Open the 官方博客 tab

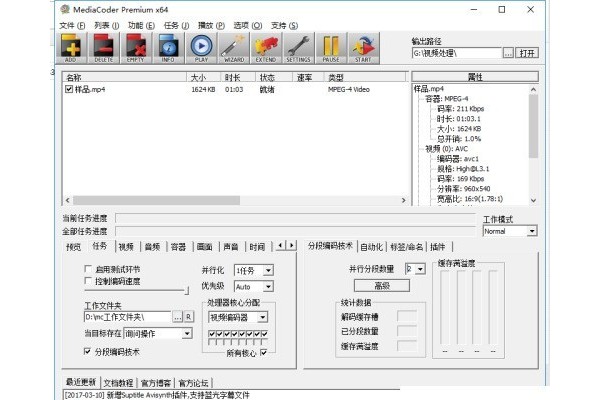[156, 383]
